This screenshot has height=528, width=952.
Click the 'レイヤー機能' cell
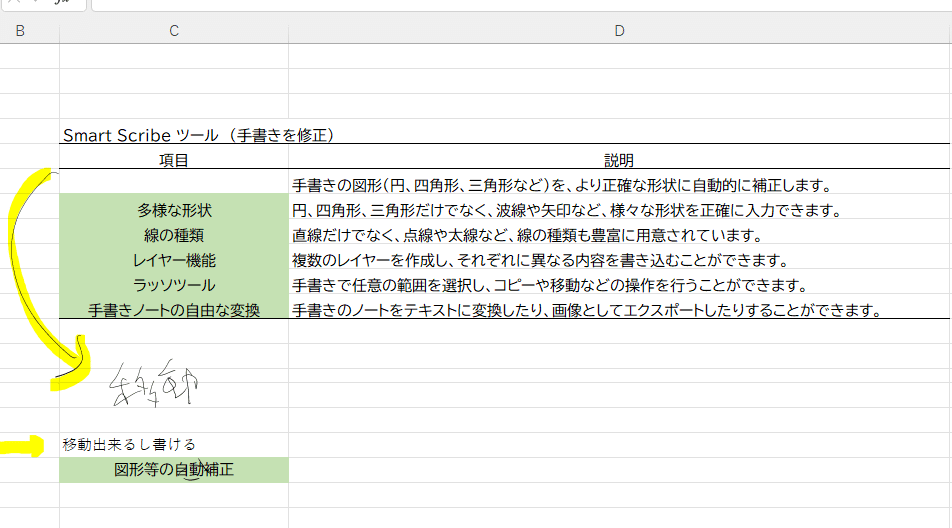pos(174,260)
